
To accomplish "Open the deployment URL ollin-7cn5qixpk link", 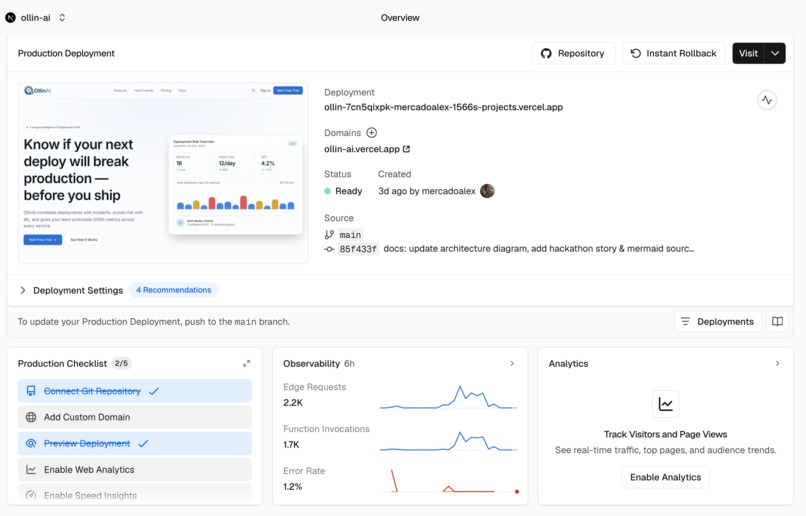I will tap(443, 107).
